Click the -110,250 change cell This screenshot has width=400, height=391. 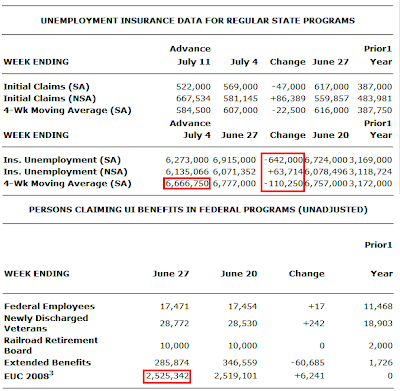[x=283, y=183]
